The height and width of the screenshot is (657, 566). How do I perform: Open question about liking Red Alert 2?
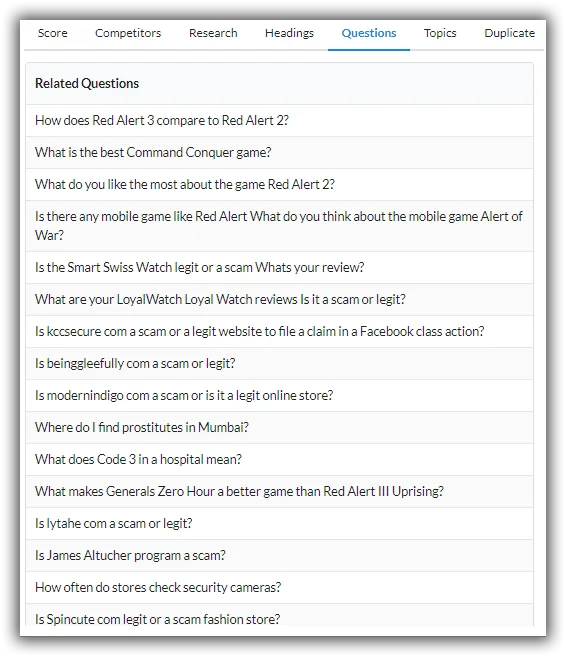[279, 184]
